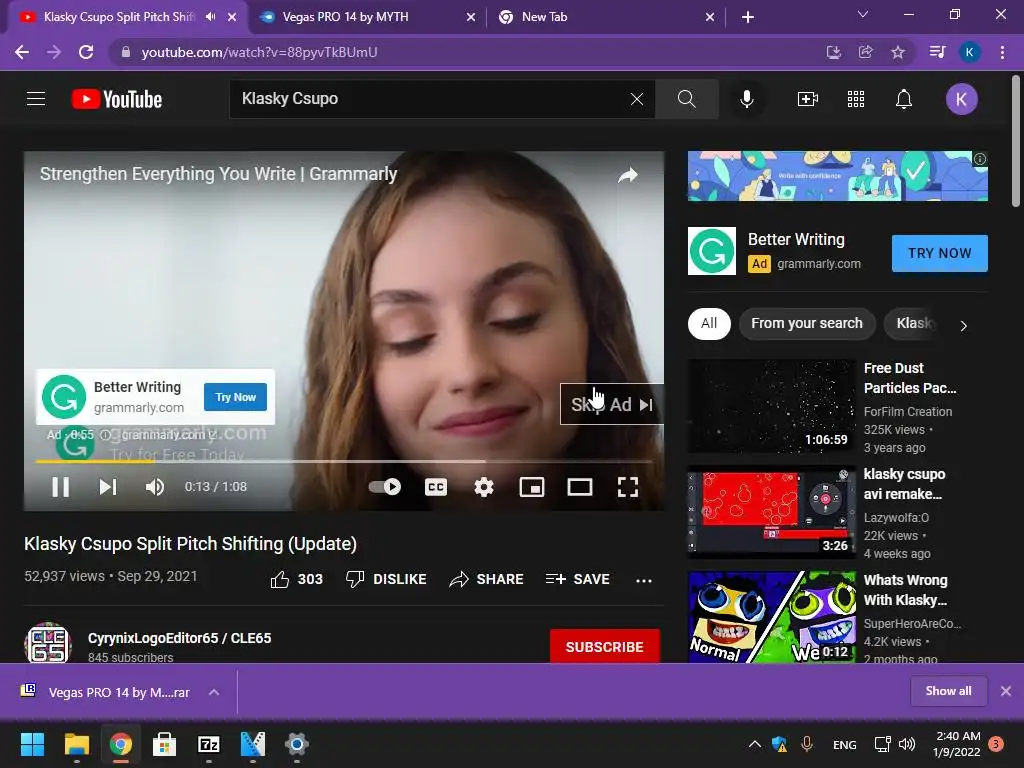Open the YouTube apps grid
This screenshot has height=768, width=1024.
(x=856, y=99)
